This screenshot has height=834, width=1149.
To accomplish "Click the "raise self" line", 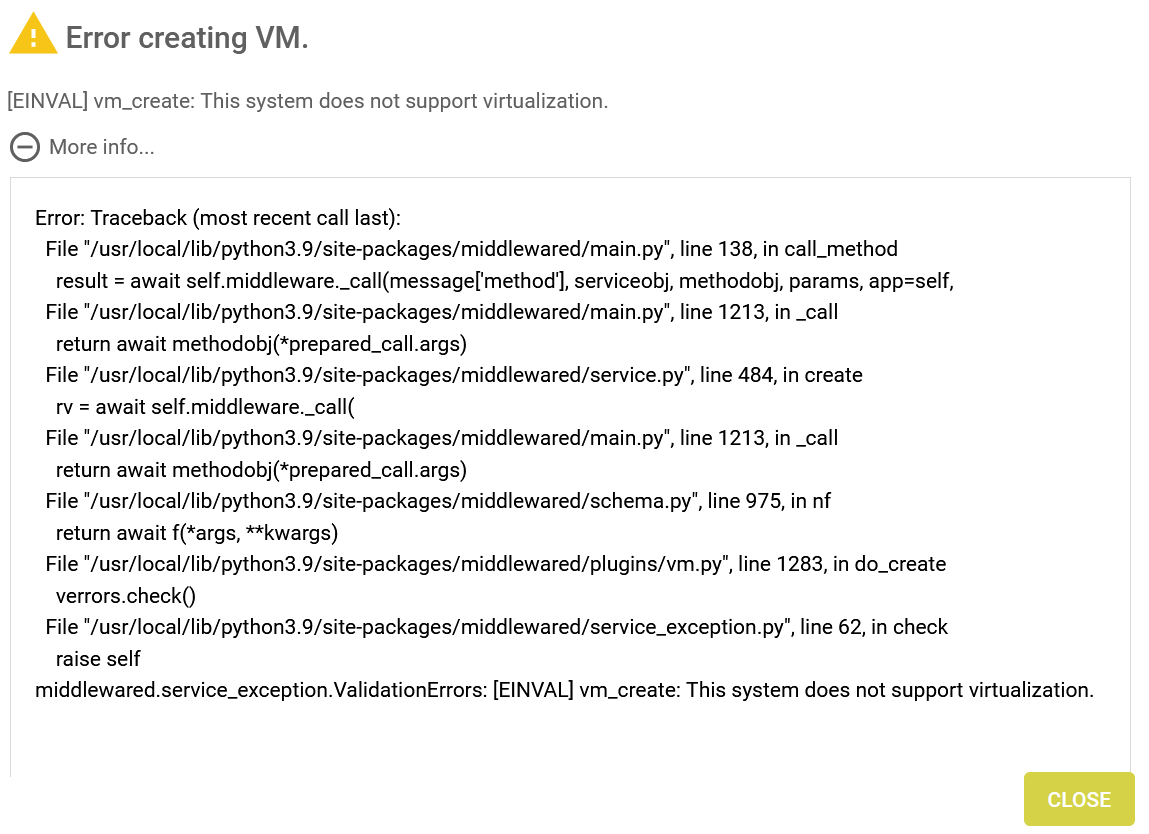I will click(x=98, y=659).
